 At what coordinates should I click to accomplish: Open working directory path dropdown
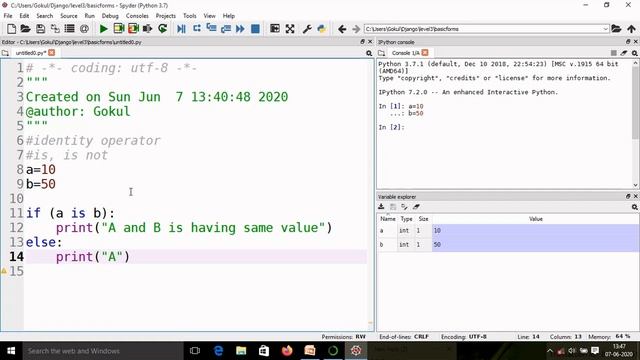pyautogui.click(x=605, y=29)
